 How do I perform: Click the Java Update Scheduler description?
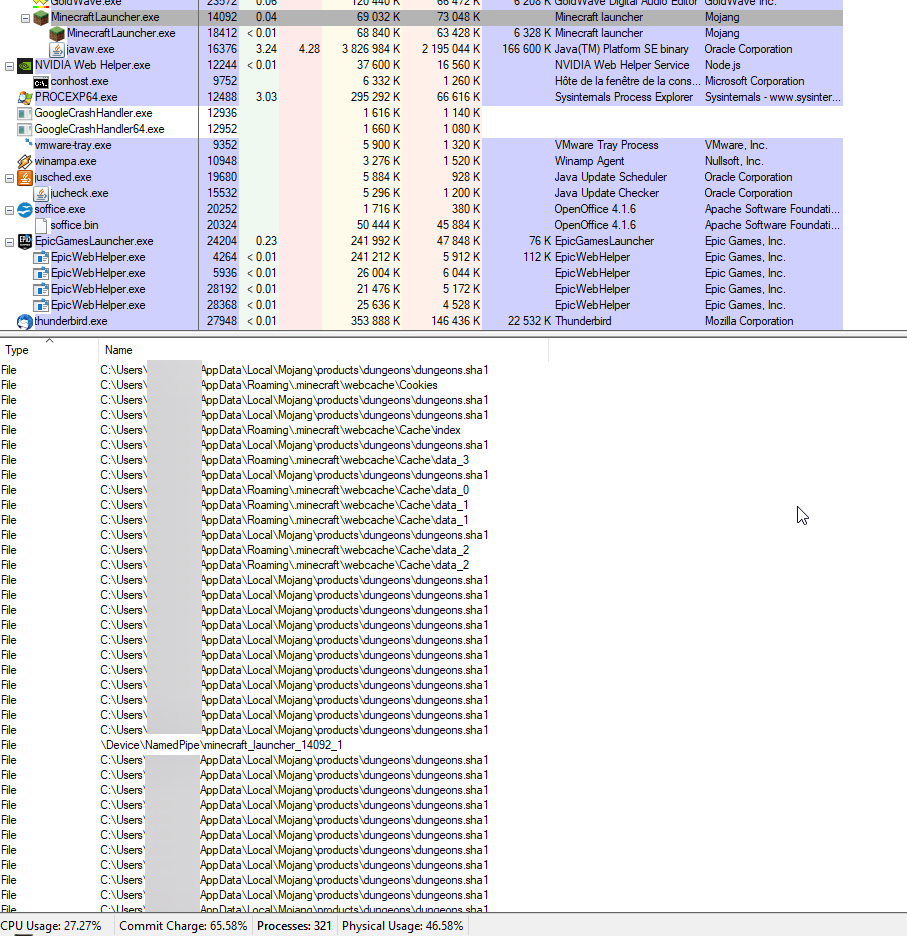610,177
